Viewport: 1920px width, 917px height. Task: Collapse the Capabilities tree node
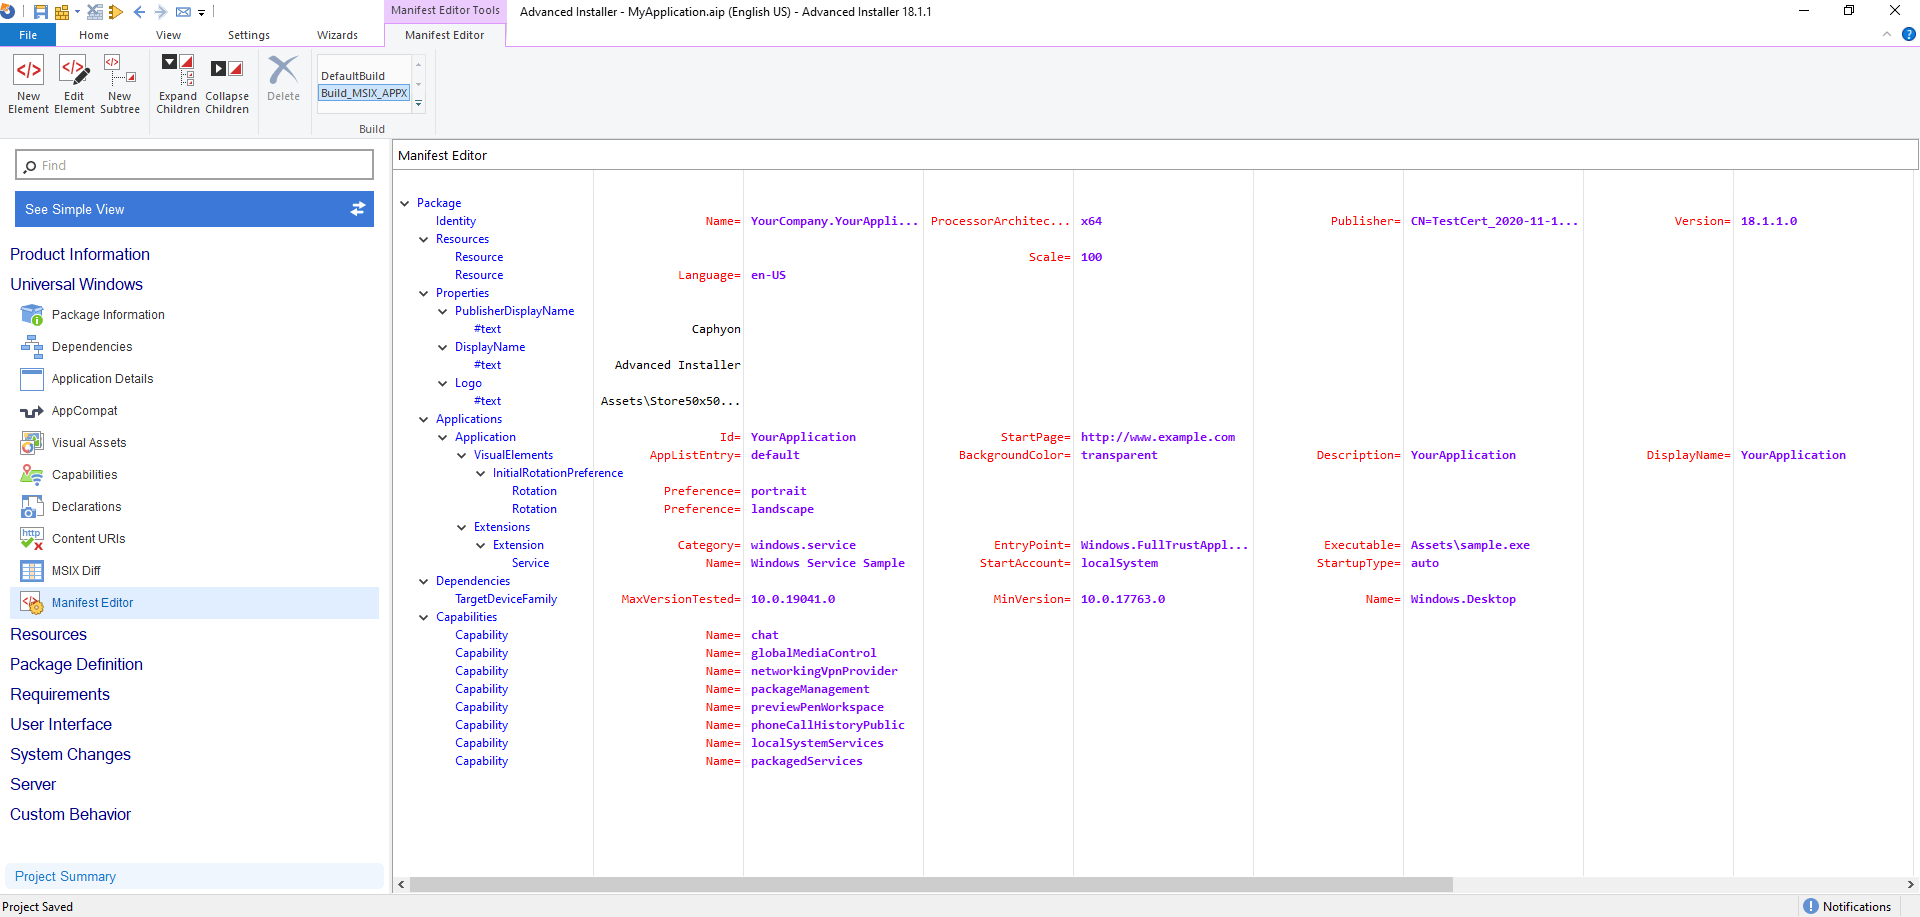point(423,617)
